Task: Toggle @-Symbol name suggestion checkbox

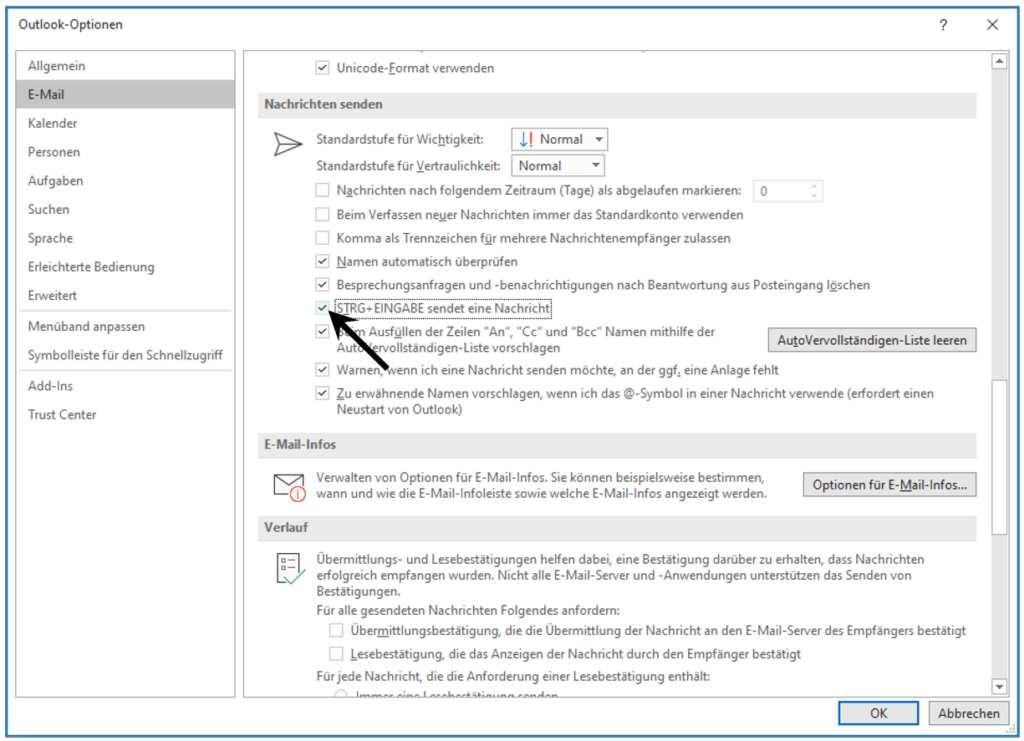Action: pyautogui.click(x=322, y=393)
